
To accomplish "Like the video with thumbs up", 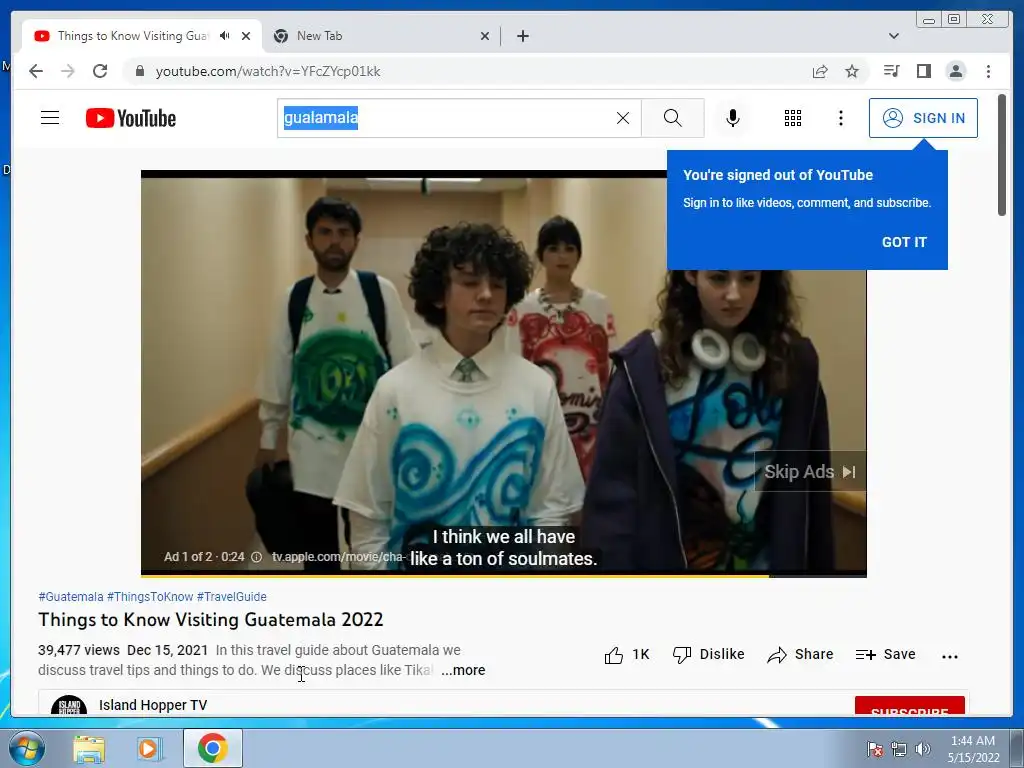I will point(627,654).
